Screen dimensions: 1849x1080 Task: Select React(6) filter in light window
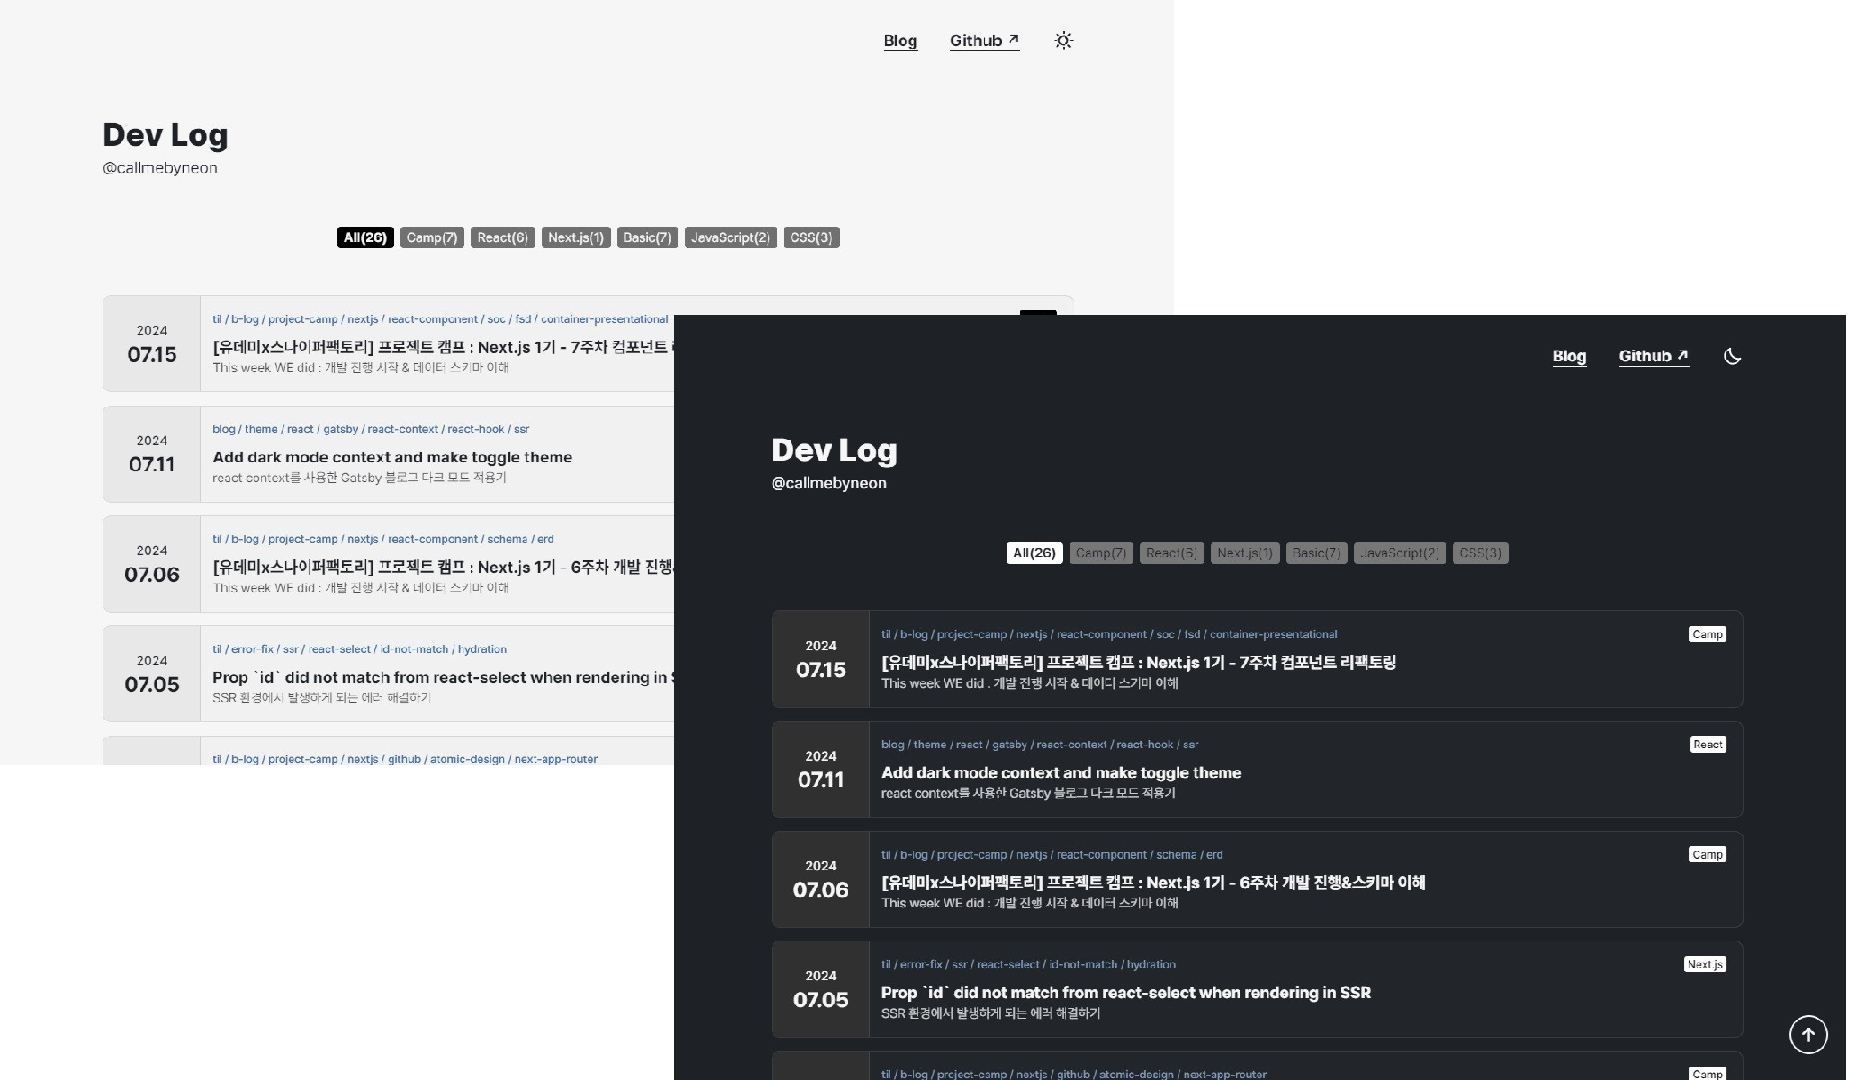[x=502, y=238]
